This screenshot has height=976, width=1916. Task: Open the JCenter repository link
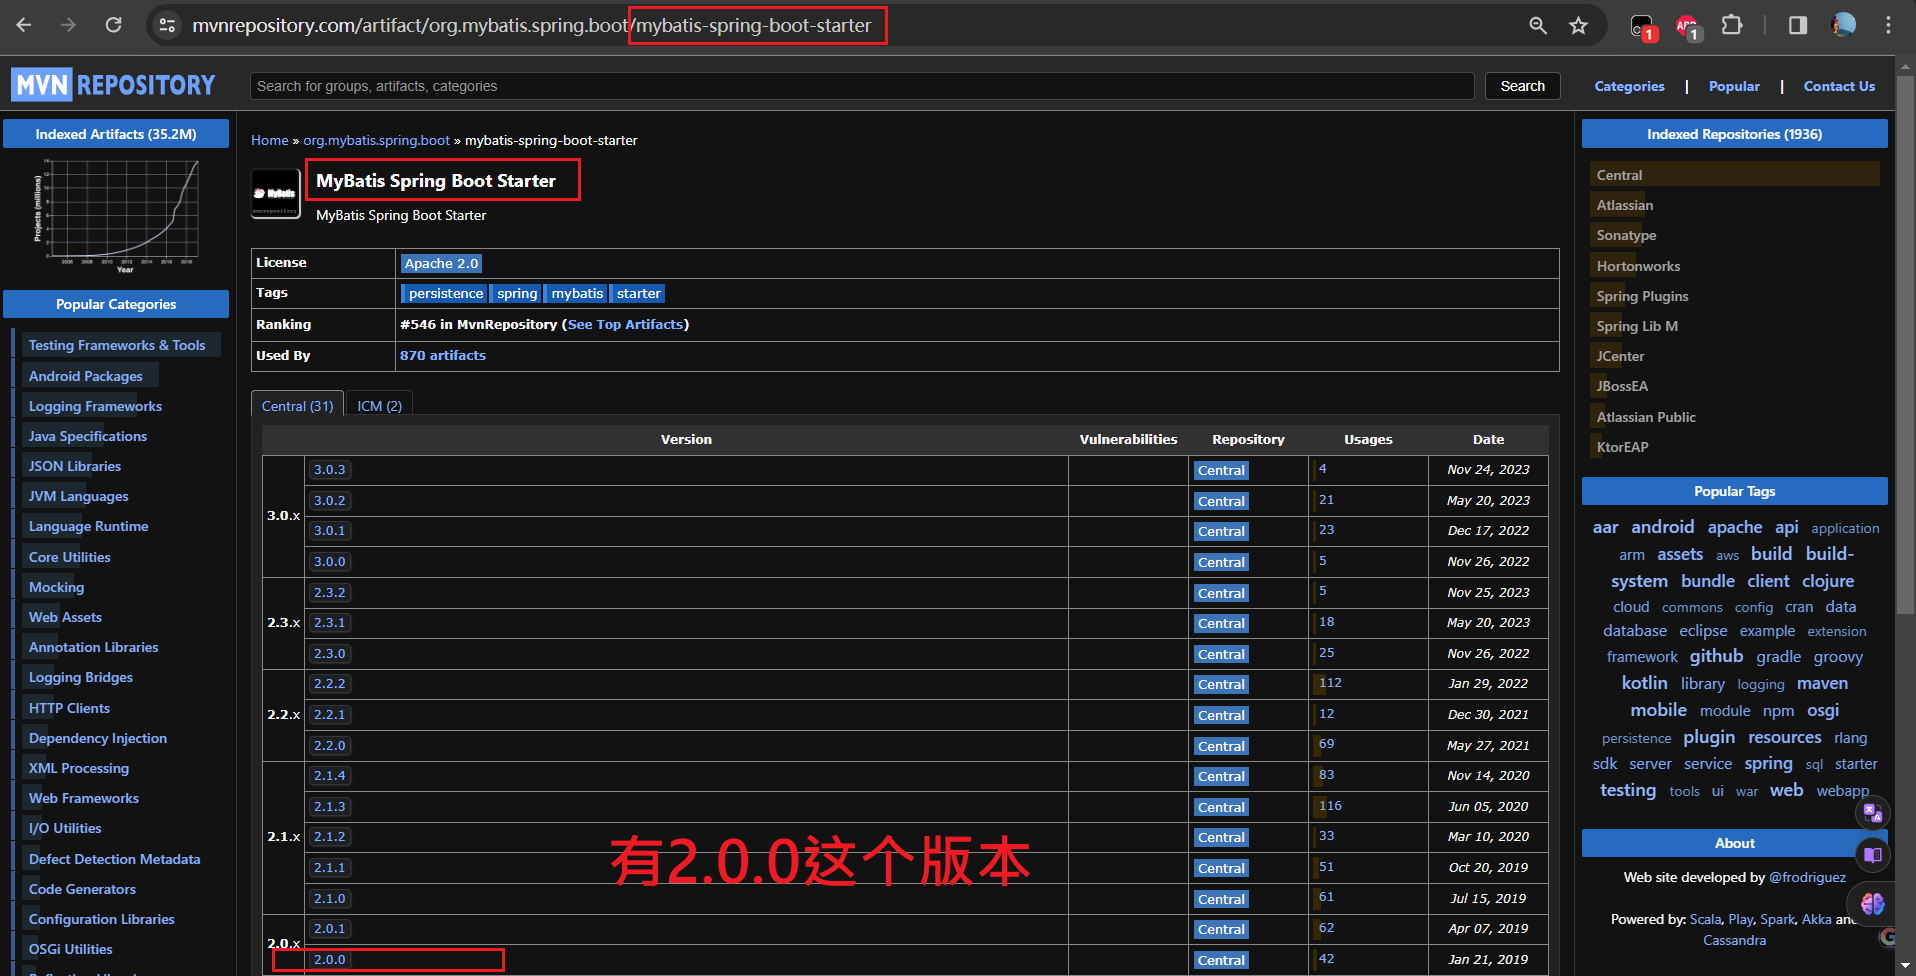click(1620, 356)
